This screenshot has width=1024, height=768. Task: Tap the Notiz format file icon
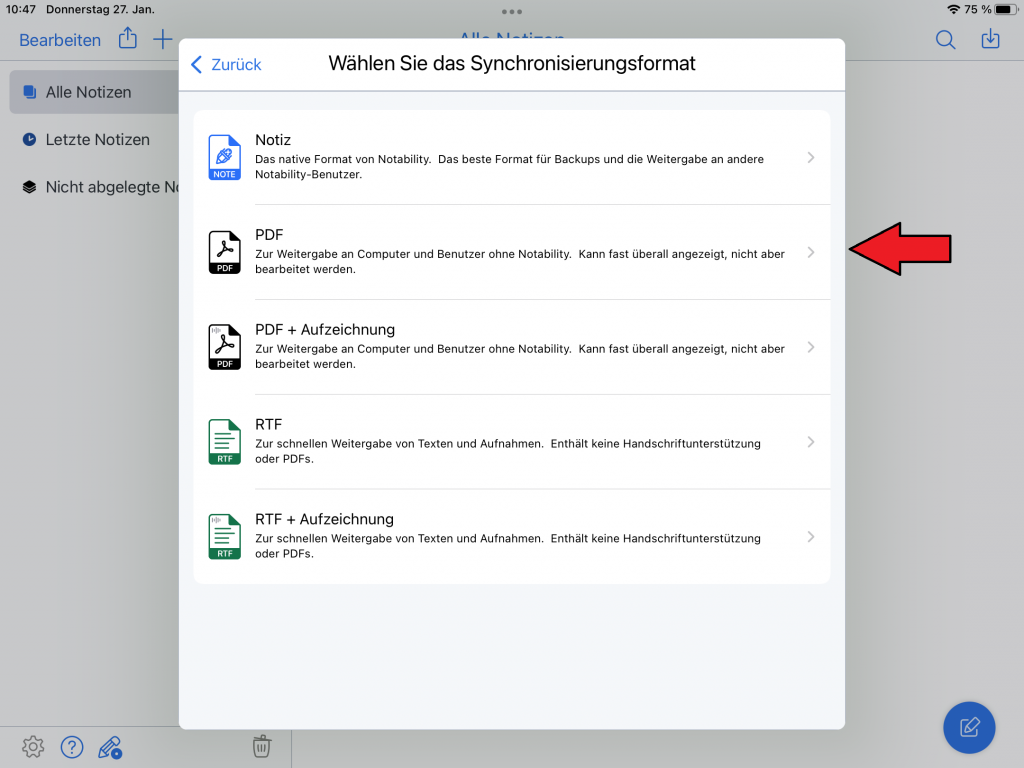tap(225, 157)
